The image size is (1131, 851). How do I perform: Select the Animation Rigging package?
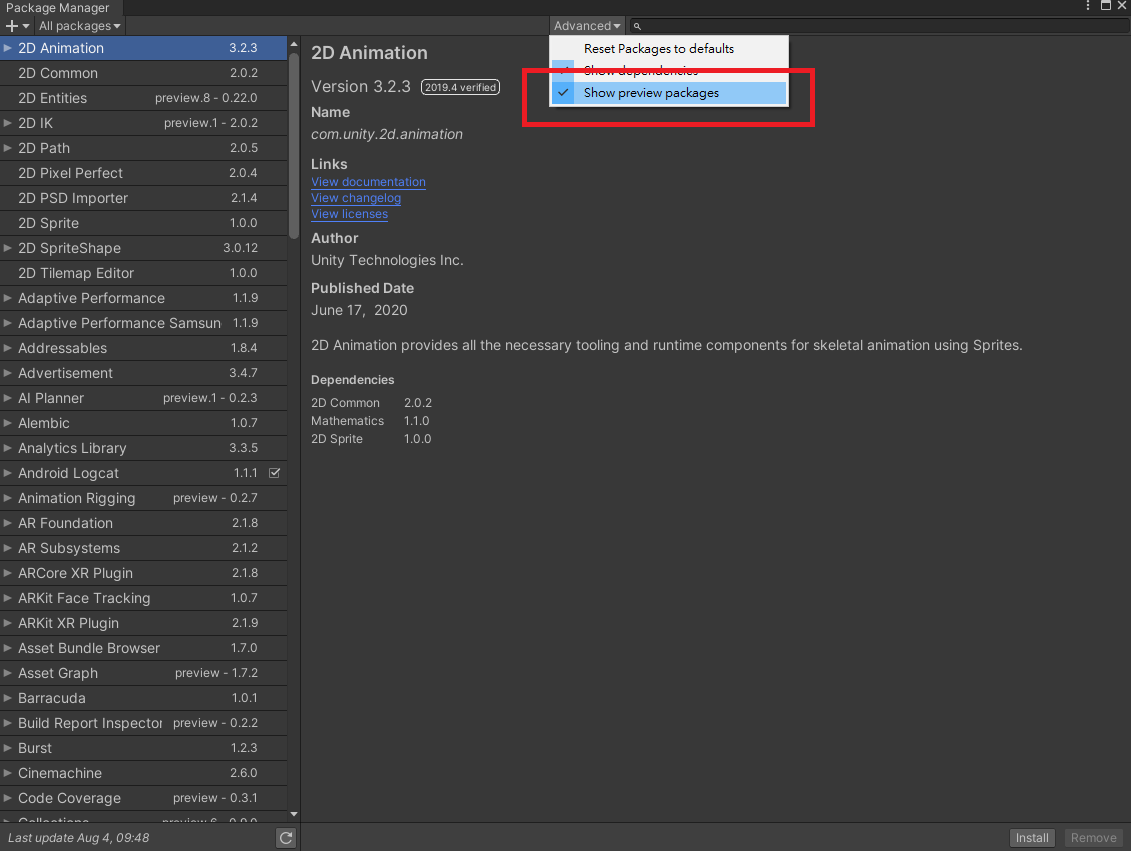(144, 498)
